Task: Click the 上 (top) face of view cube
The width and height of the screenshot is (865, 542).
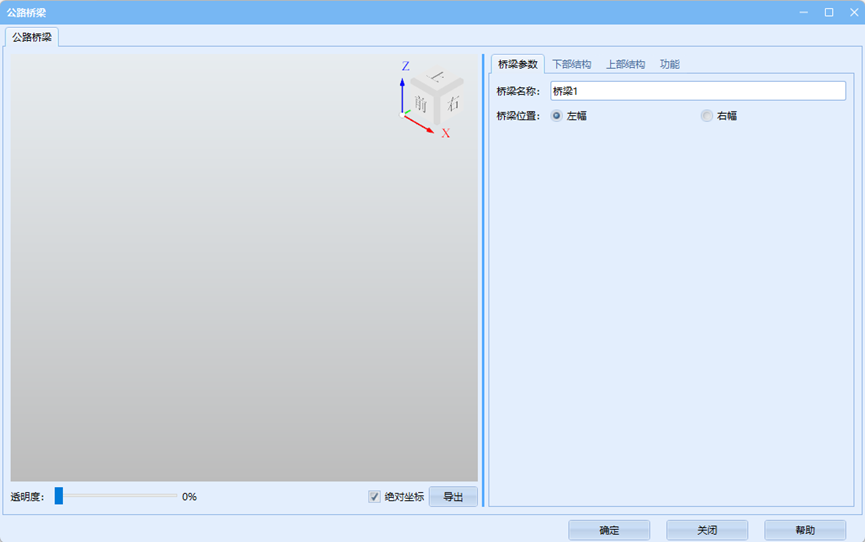Action: pos(436,79)
